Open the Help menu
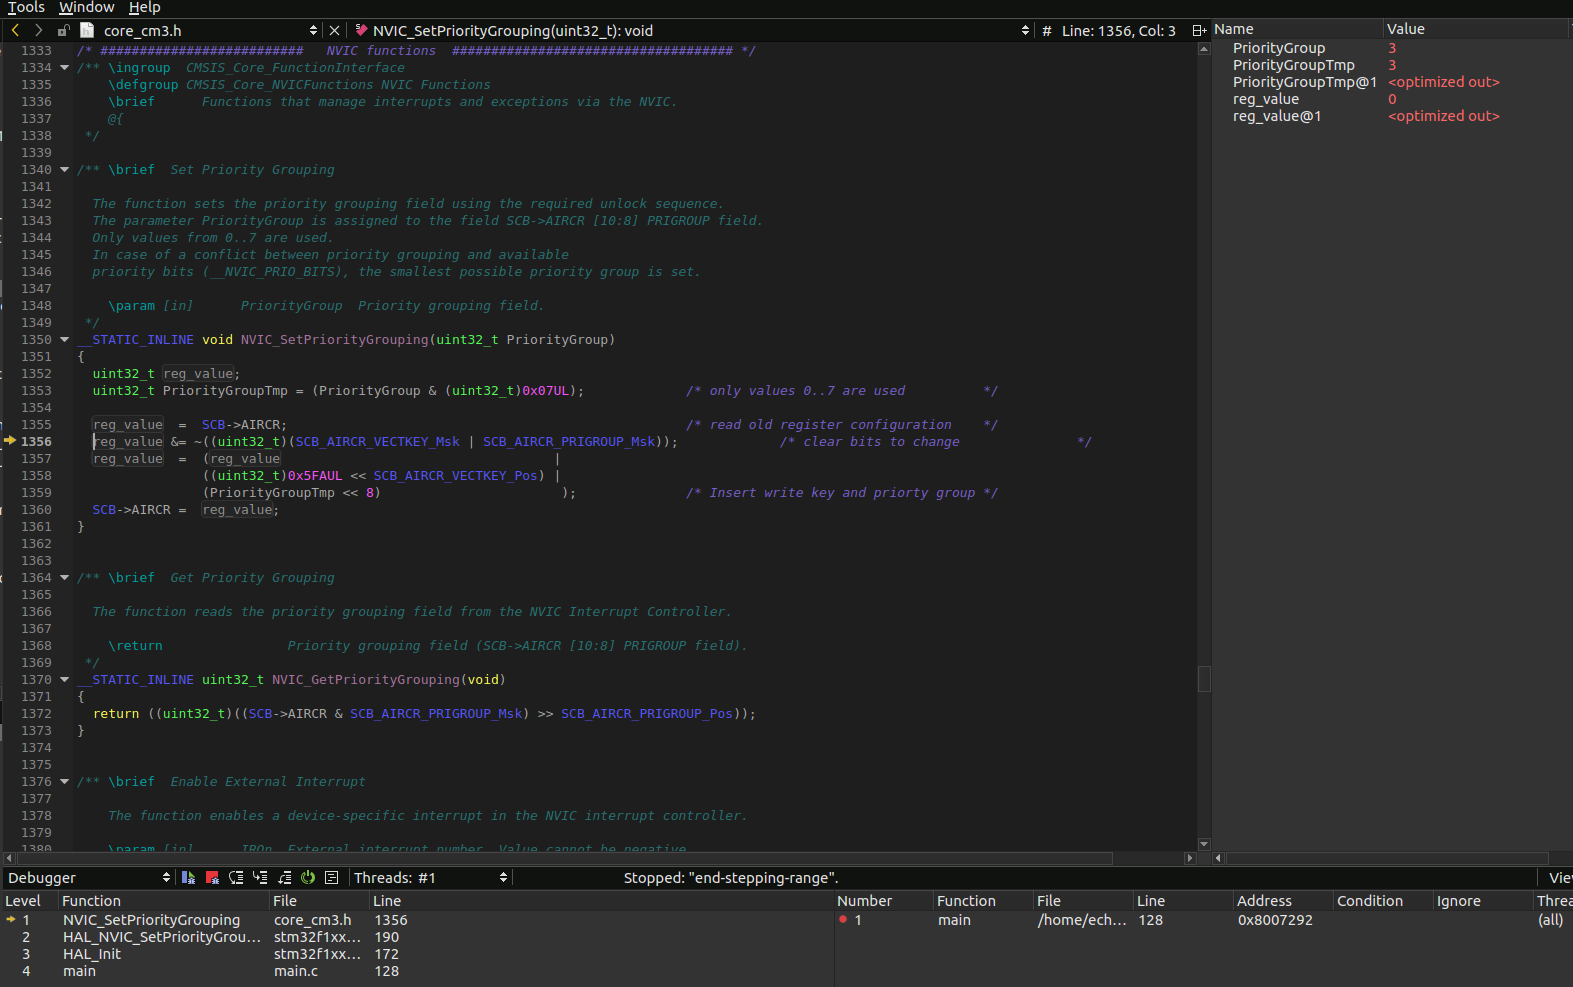The image size is (1573, 987). coord(144,8)
